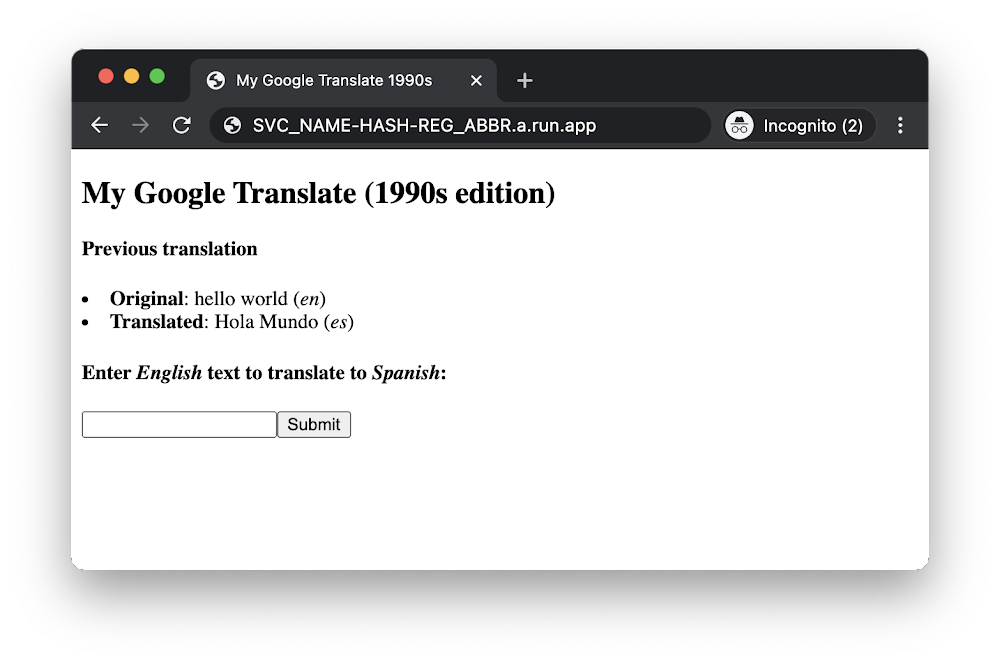Click the page title 'My Google Translate (1990s edition)'

(x=319, y=193)
